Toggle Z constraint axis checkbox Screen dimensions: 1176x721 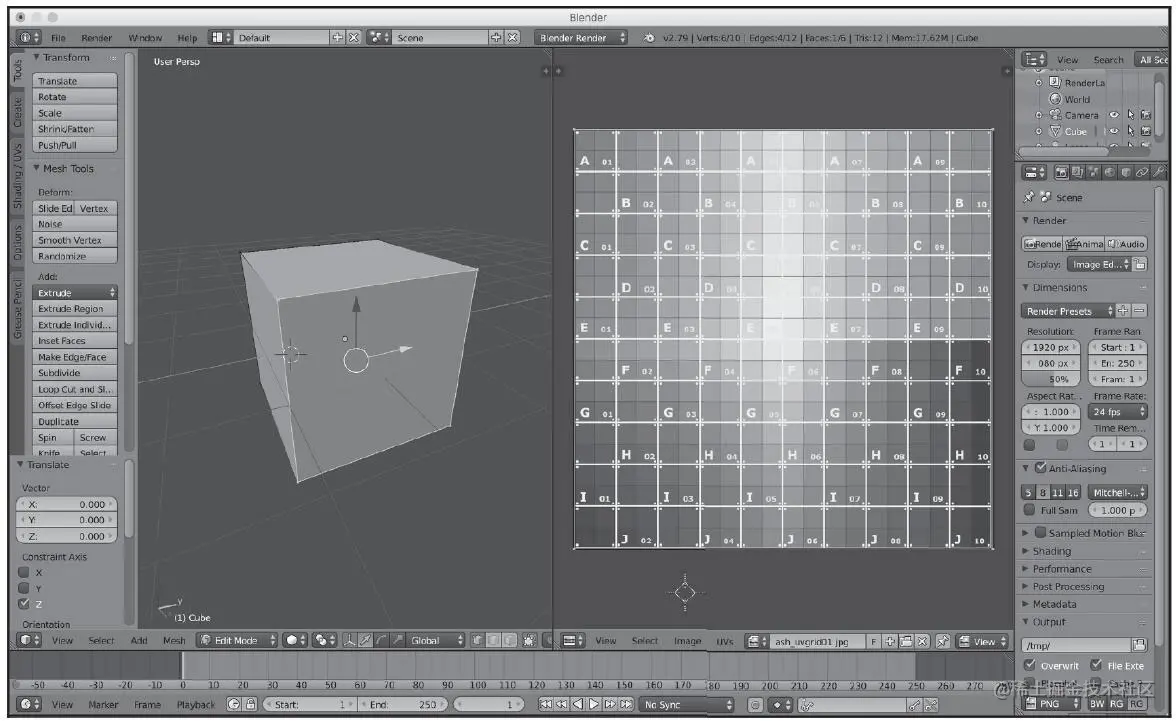click(x=24, y=603)
